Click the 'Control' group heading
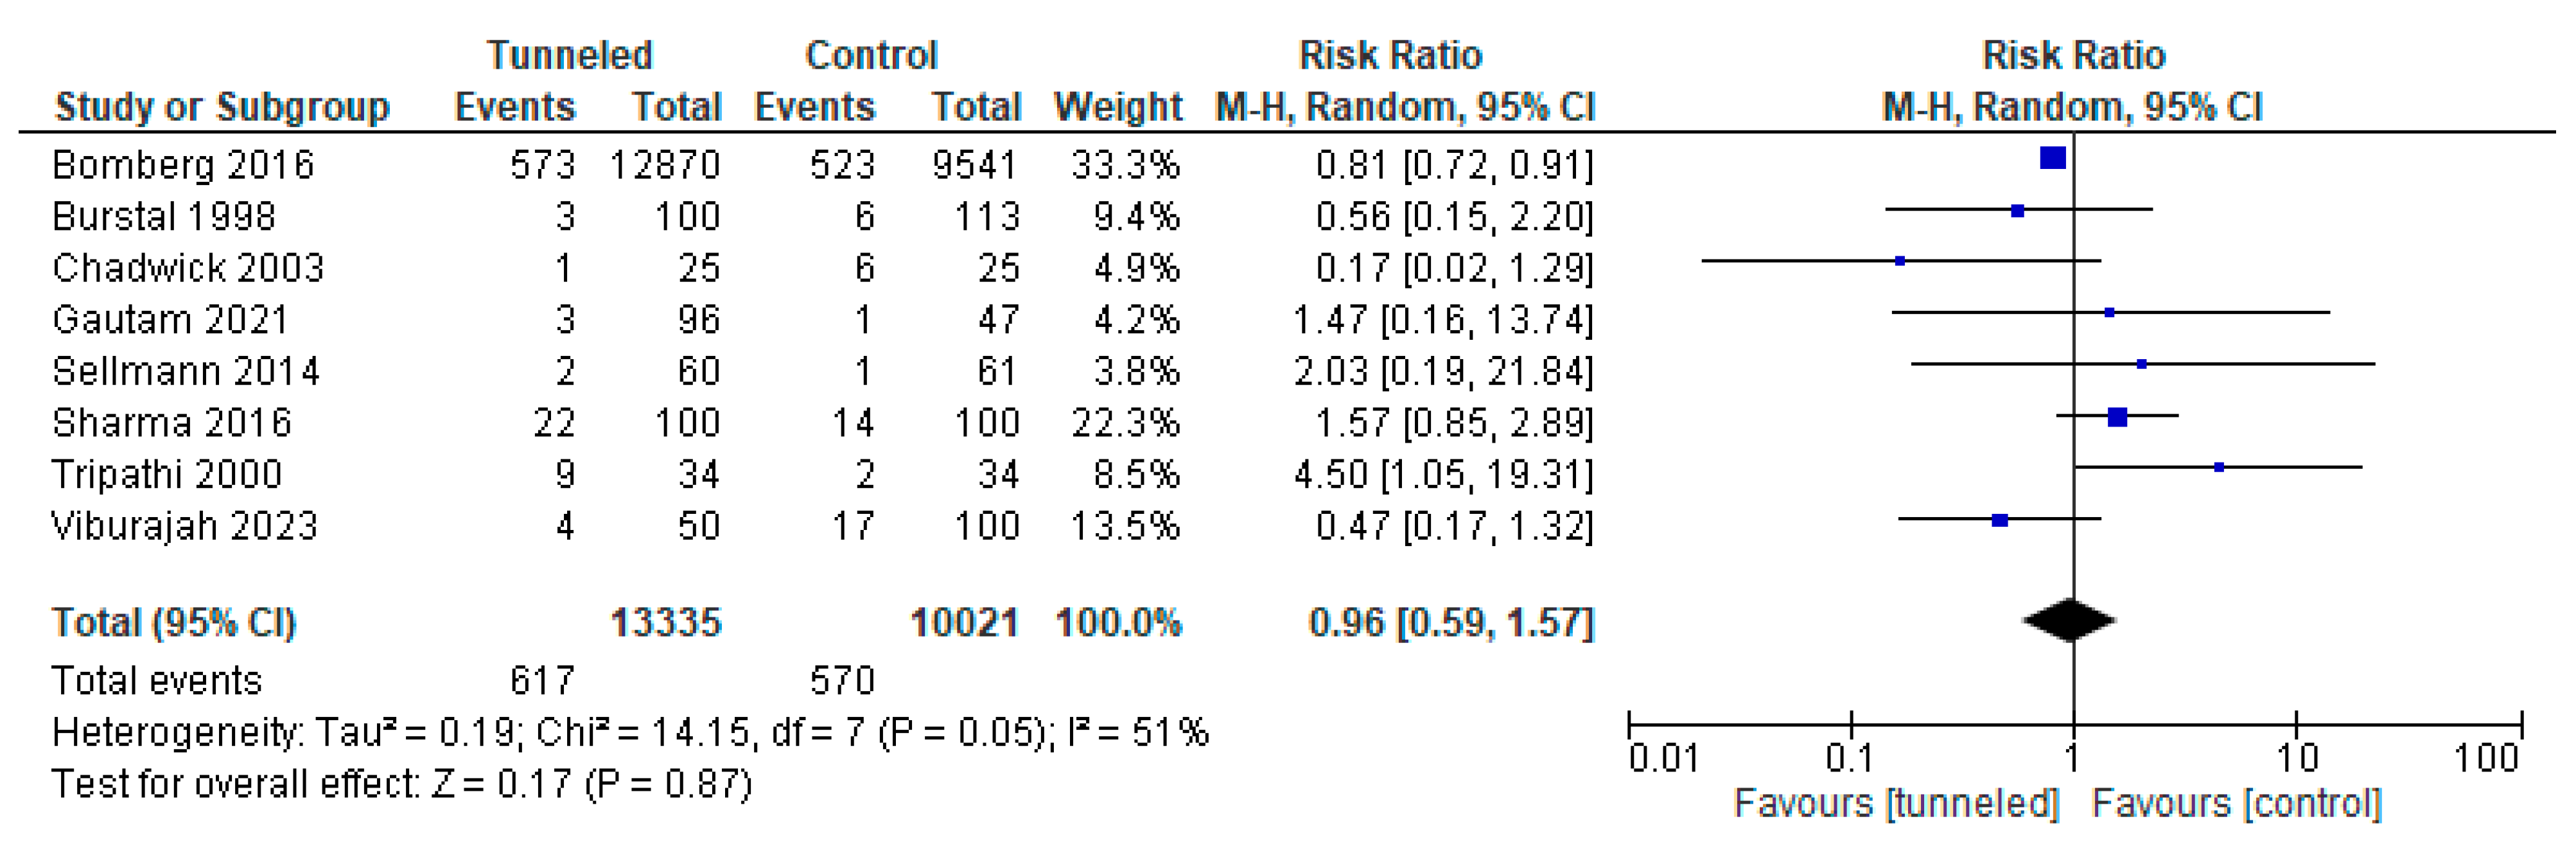Viewport: 2576px width, 855px height. pyautogui.click(x=871, y=55)
